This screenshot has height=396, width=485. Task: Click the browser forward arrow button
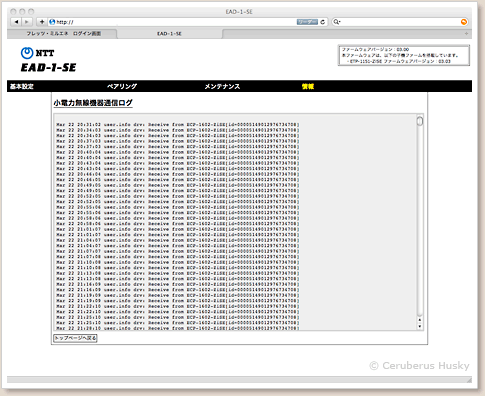tap(27, 22)
